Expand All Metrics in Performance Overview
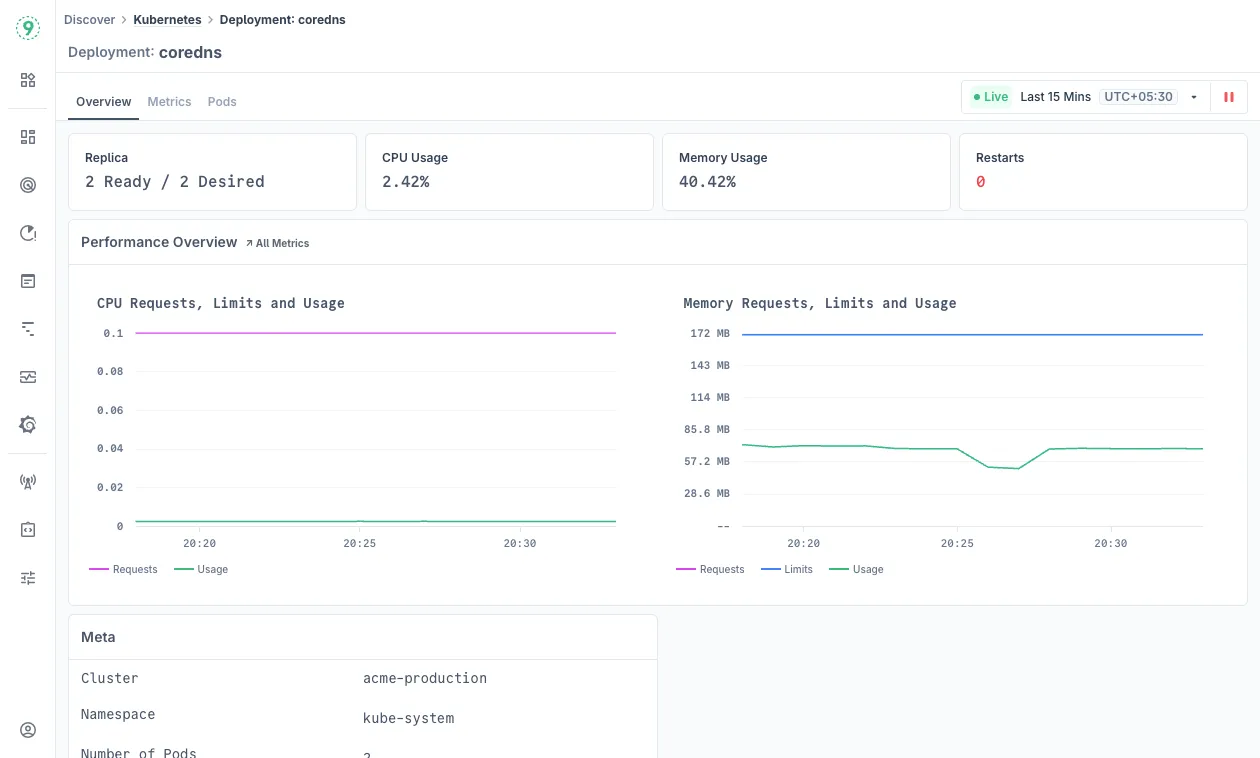The width and height of the screenshot is (1260, 758). coord(277,242)
